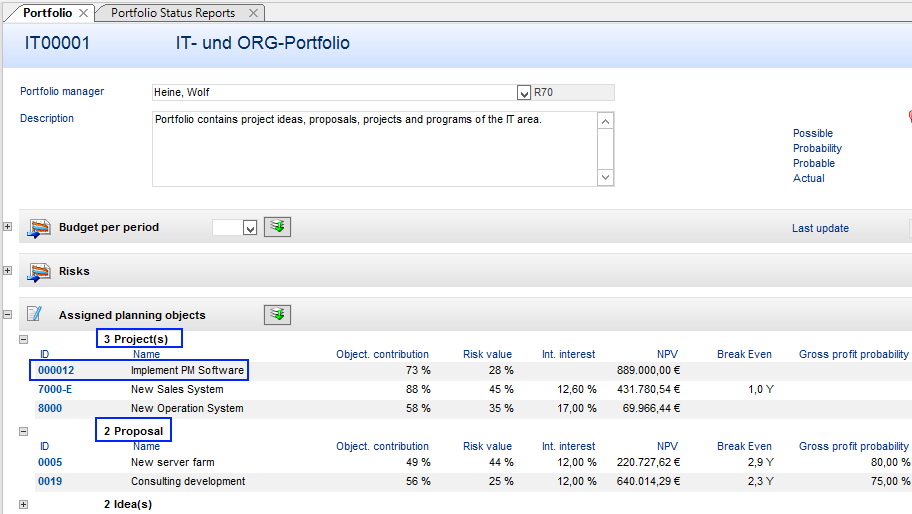Click Gross profit probability header in Proposal table
This screenshot has height=514, width=912.
pos(853,446)
